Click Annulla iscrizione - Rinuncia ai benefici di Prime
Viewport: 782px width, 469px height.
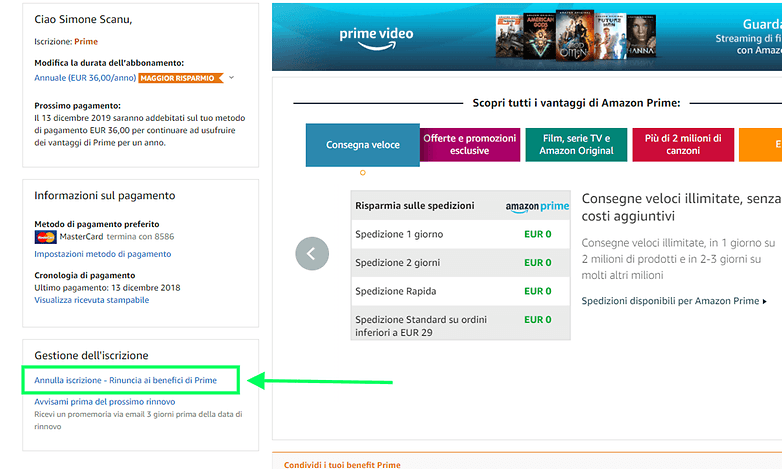(x=126, y=380)
